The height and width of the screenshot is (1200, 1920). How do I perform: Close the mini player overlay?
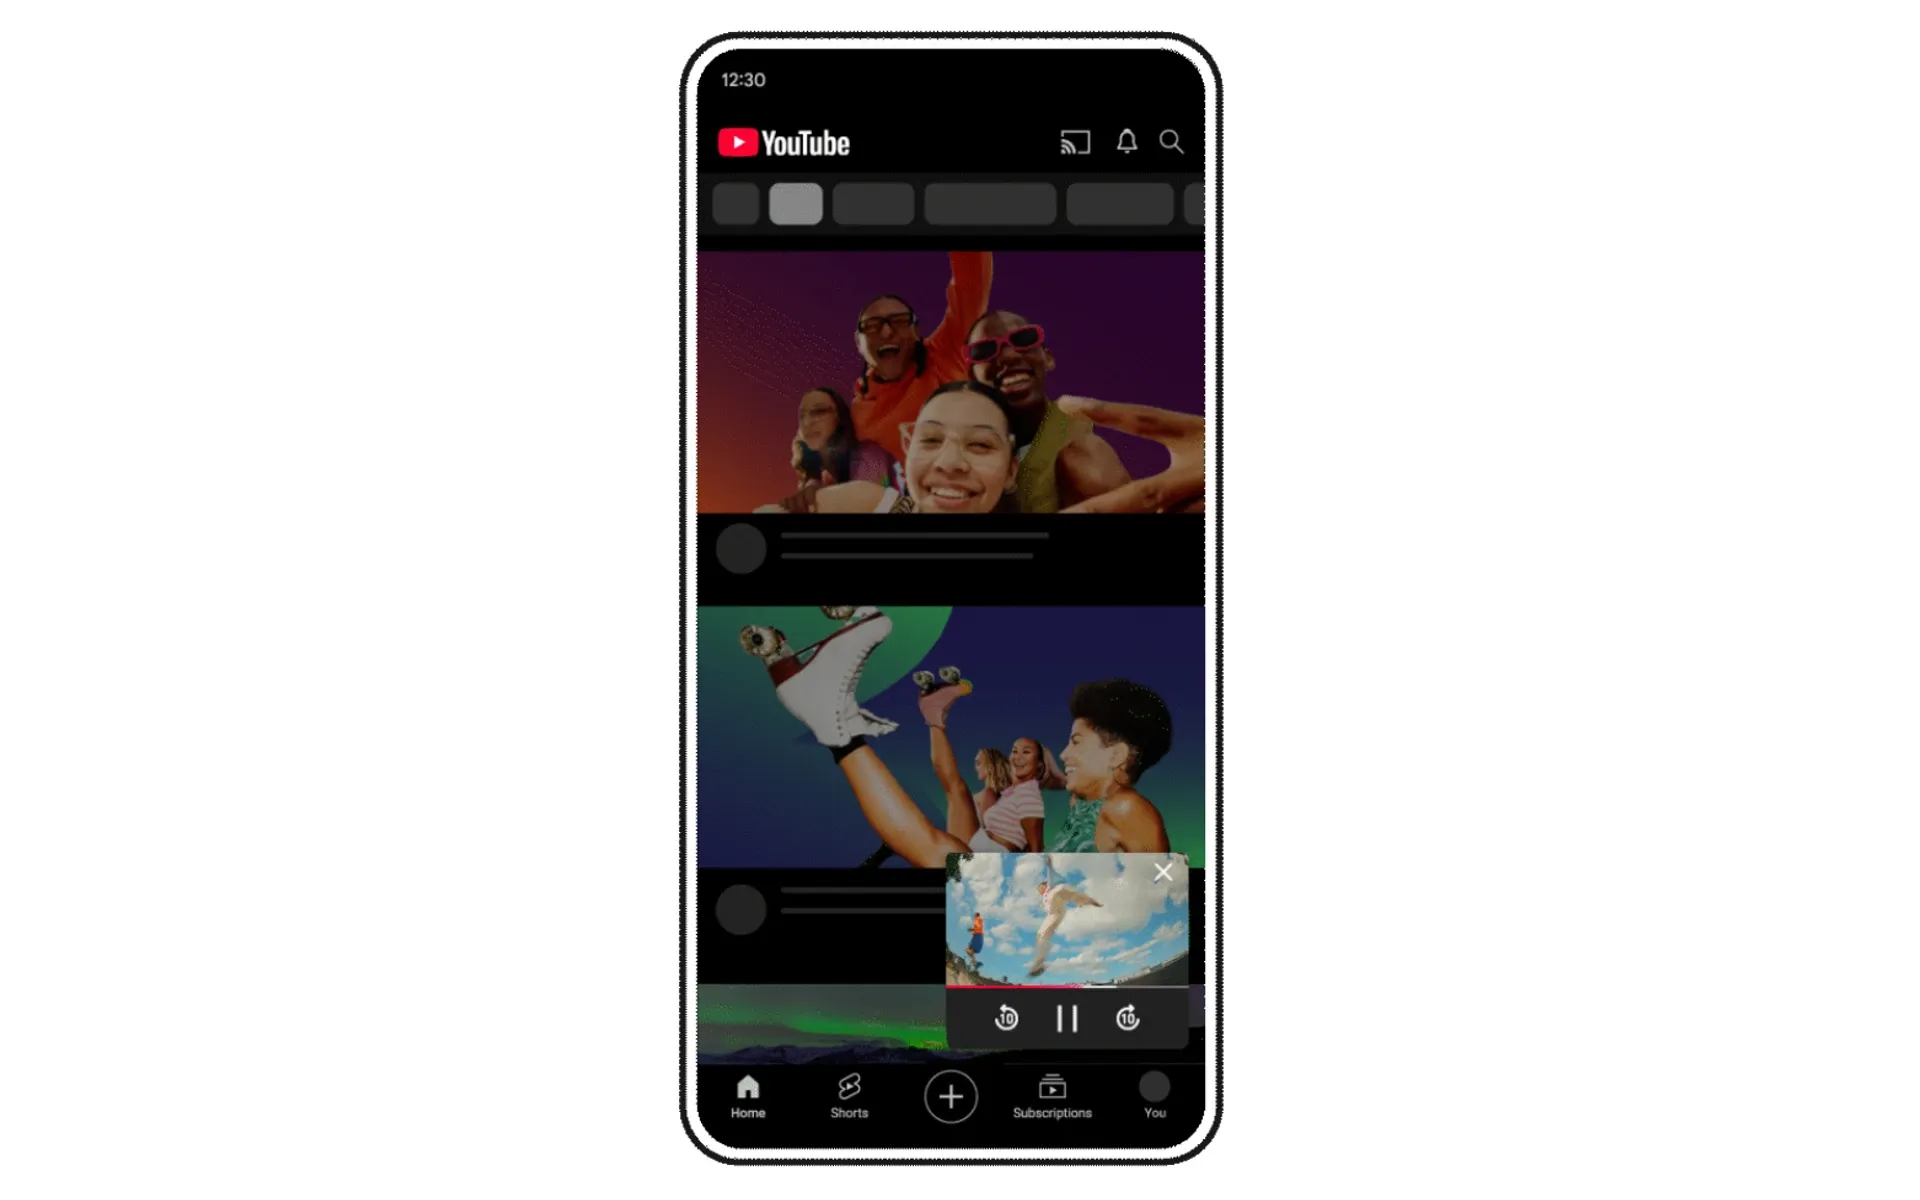(1164, 872)
